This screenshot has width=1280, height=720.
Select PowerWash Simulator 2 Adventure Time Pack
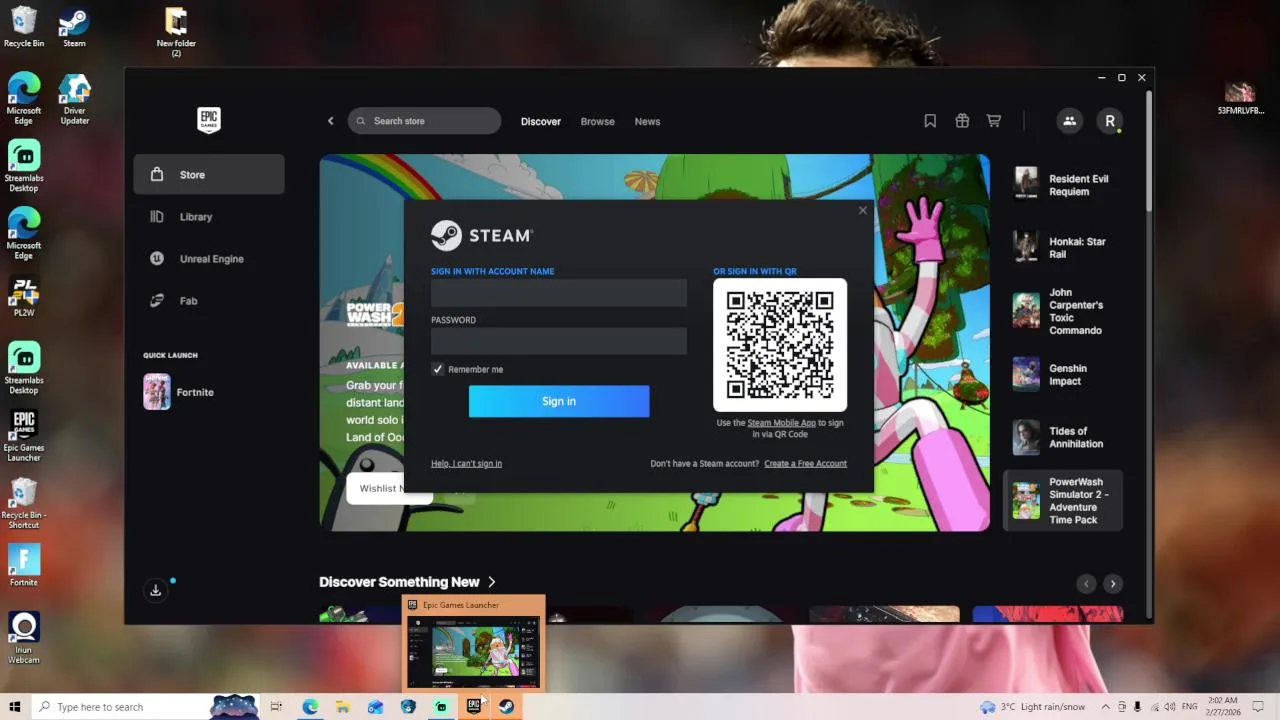(x=1063, y=501)
